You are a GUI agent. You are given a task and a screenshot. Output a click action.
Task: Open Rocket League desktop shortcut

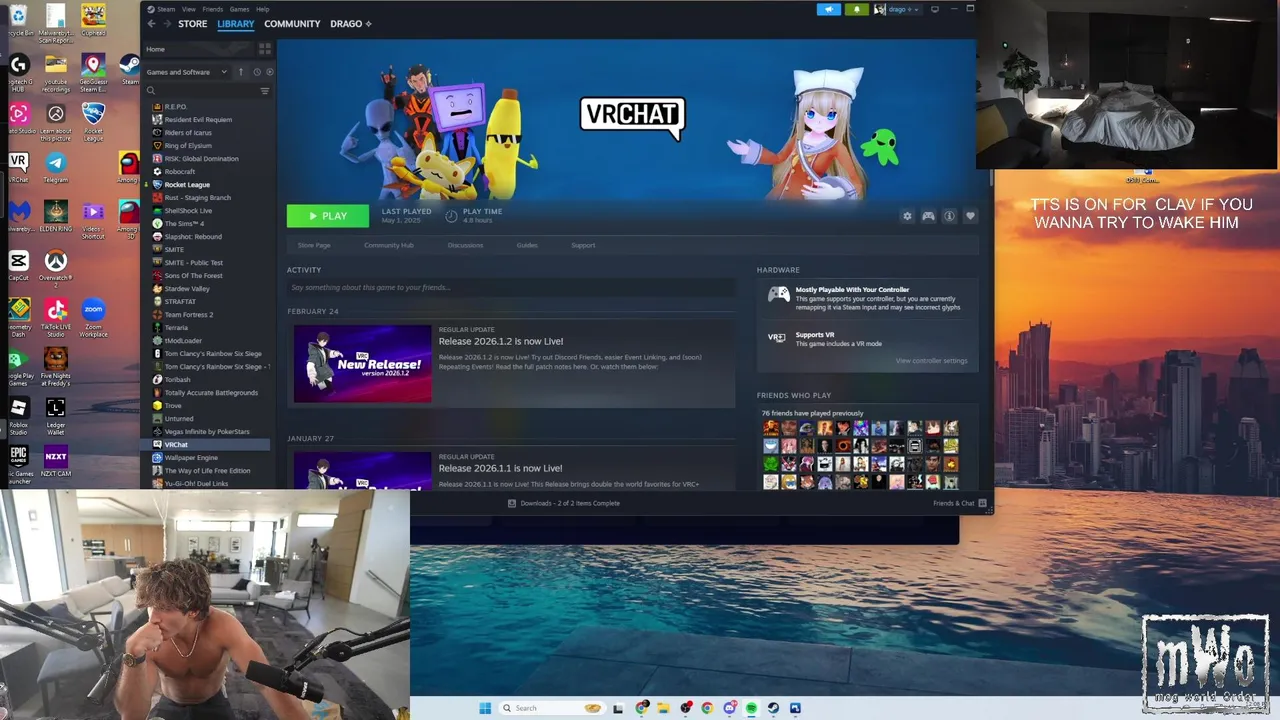(93, 119)
